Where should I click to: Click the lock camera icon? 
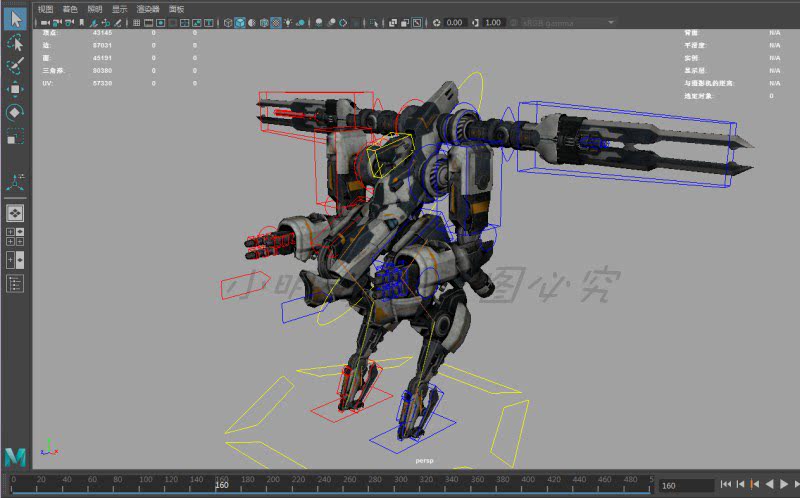57,22
